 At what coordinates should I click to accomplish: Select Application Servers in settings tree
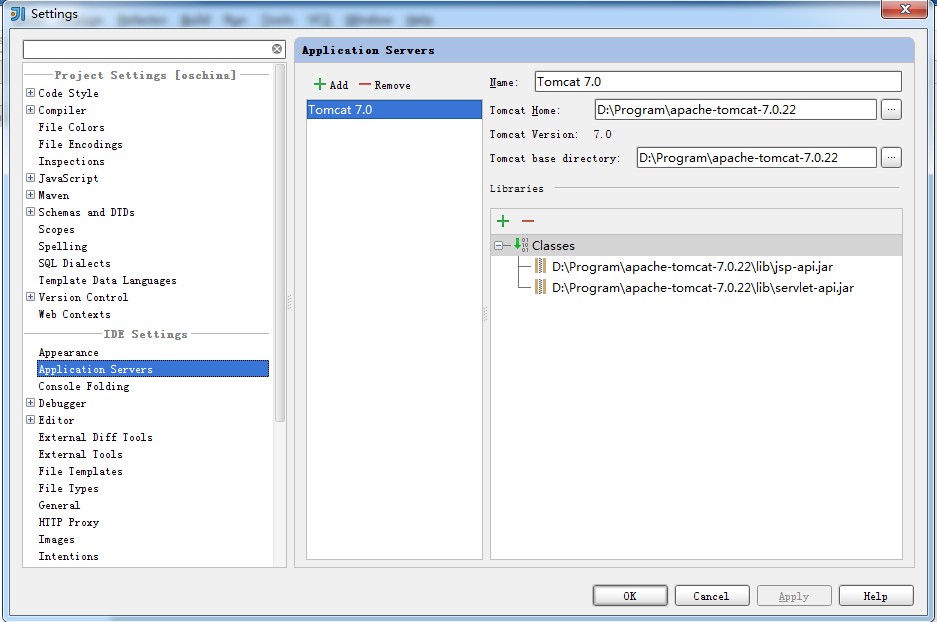click(153, 369)
